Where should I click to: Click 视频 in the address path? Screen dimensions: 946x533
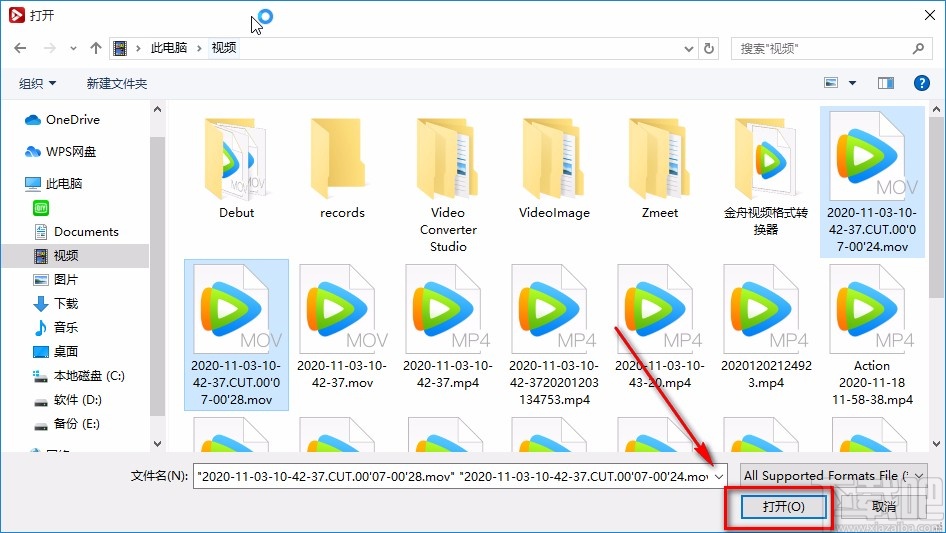(223, 48)
